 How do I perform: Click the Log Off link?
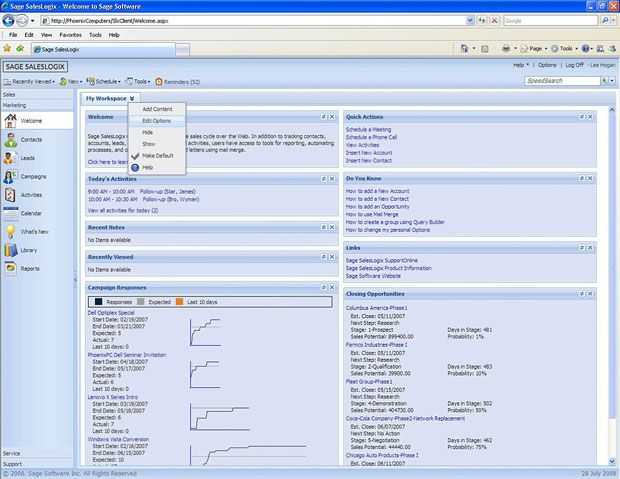(574, 65)
